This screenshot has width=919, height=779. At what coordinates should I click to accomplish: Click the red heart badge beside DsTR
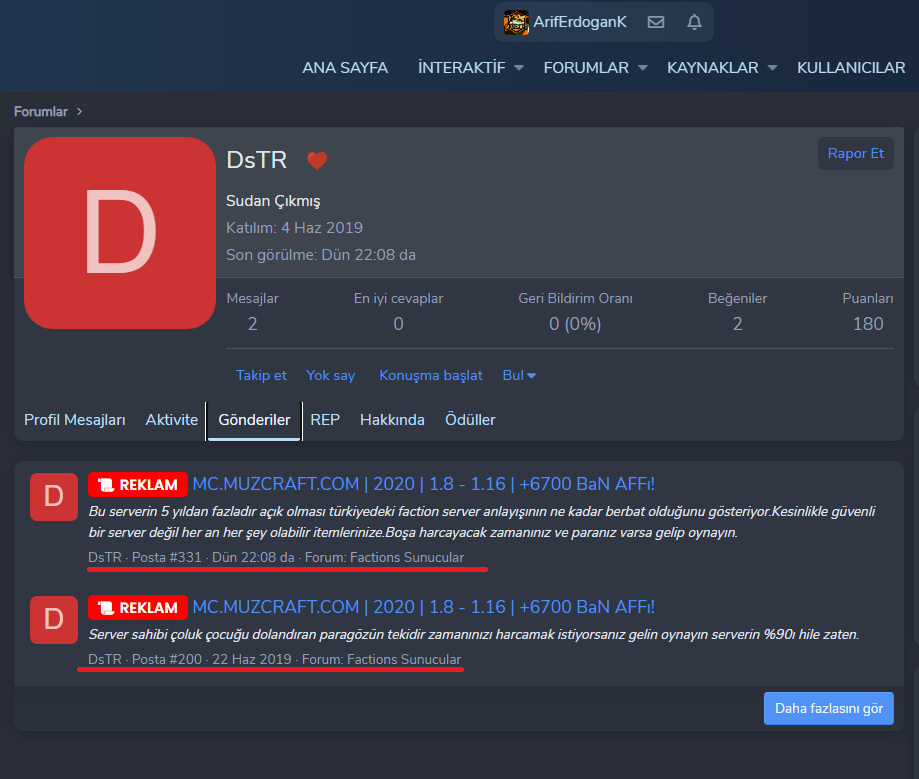[x=317, y=160]
